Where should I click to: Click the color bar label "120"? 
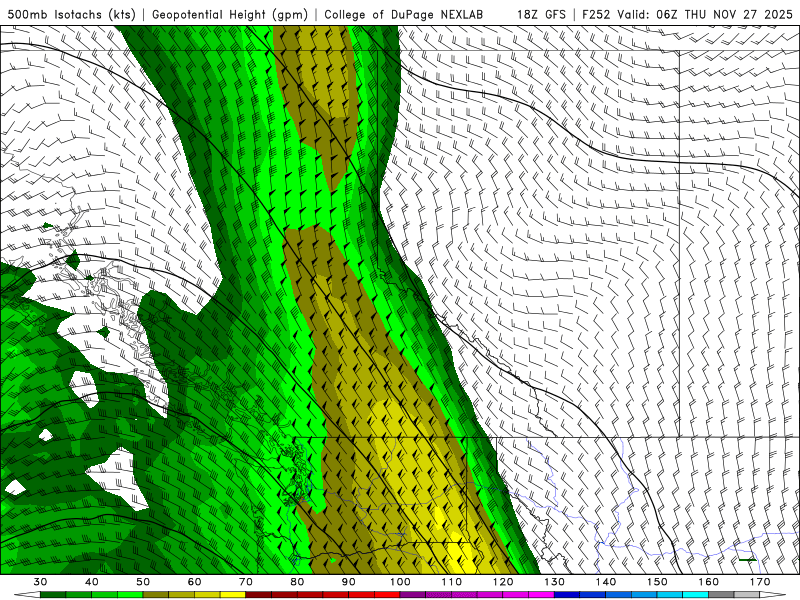pyautogui.click(x=503, y=582)
